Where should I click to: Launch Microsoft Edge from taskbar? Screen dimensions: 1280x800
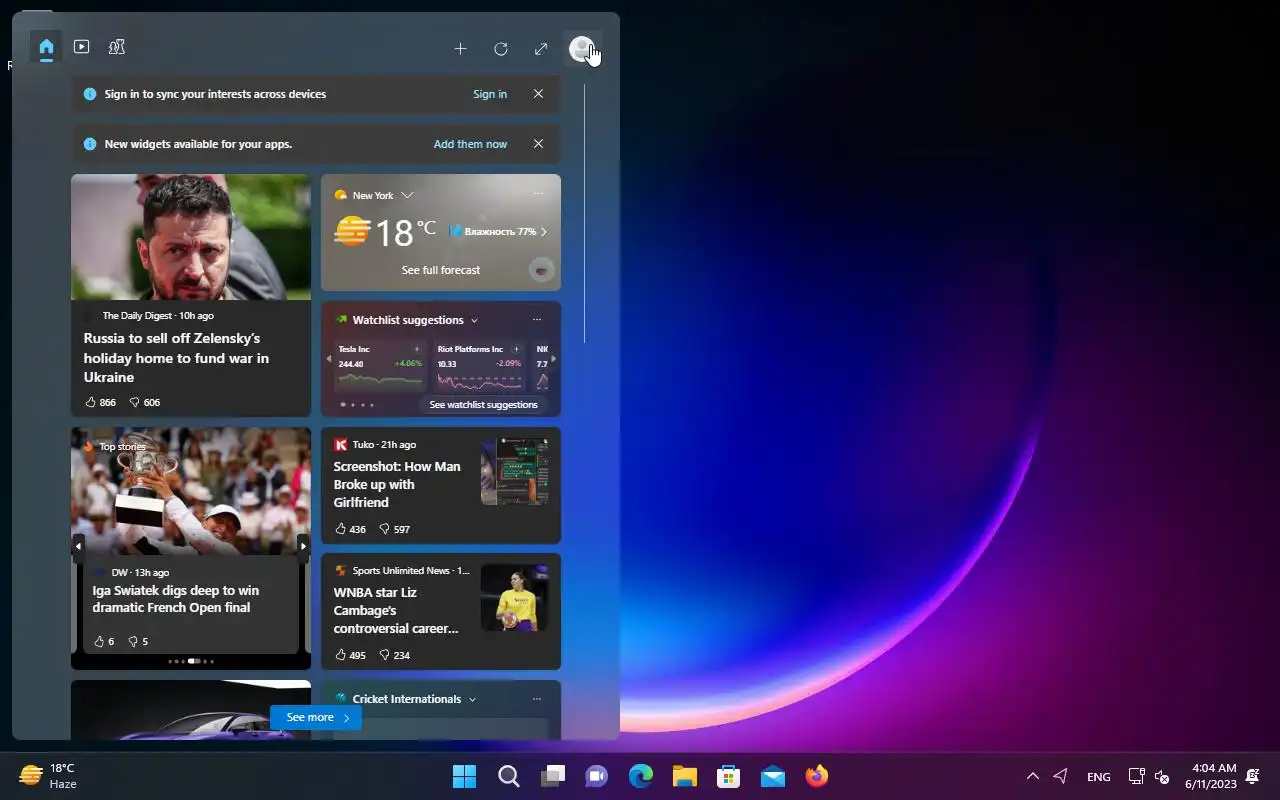[x=640, y=776]
